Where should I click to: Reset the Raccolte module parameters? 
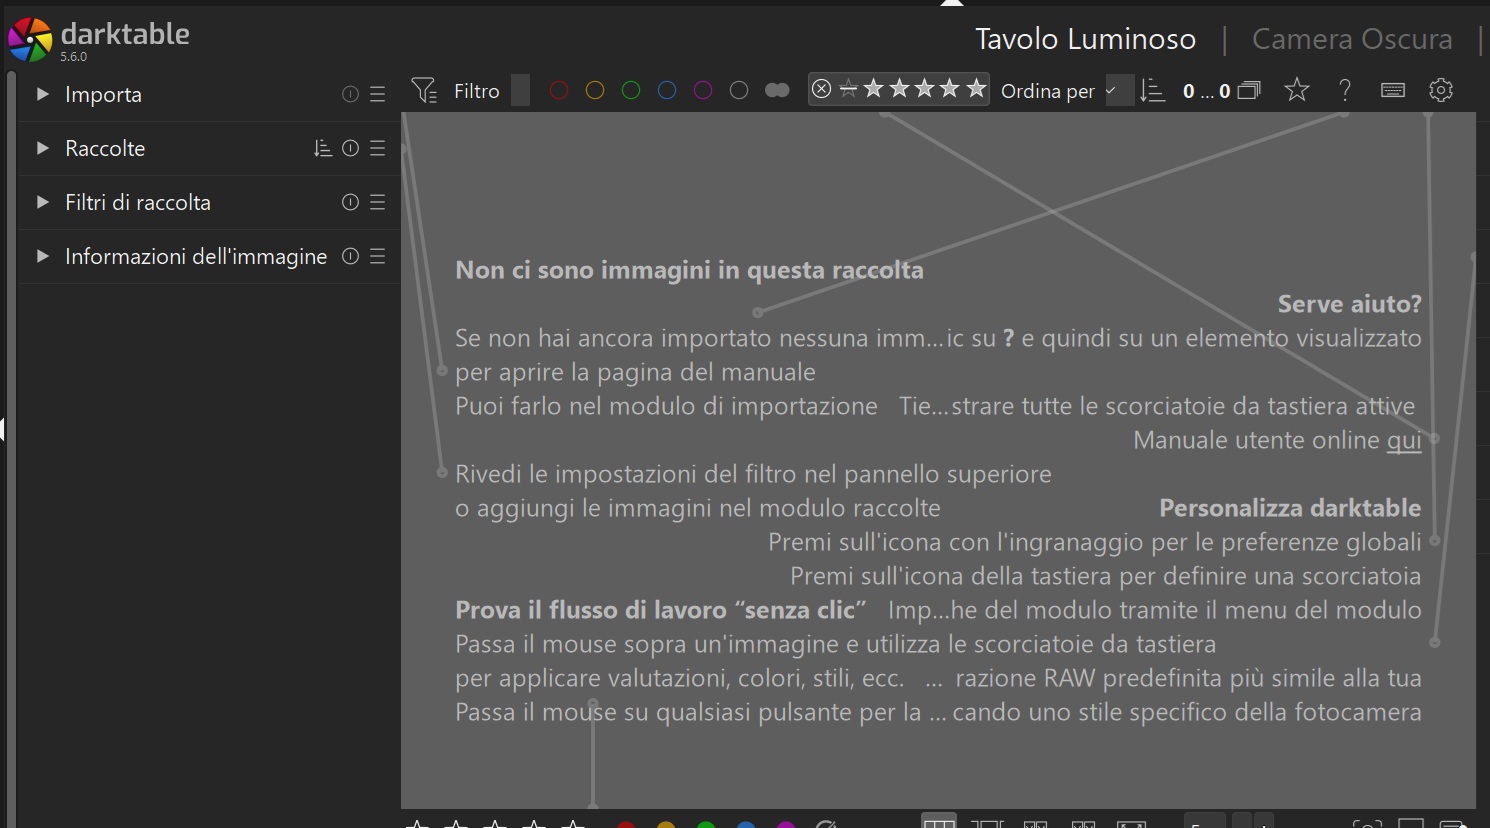[350, 148]
